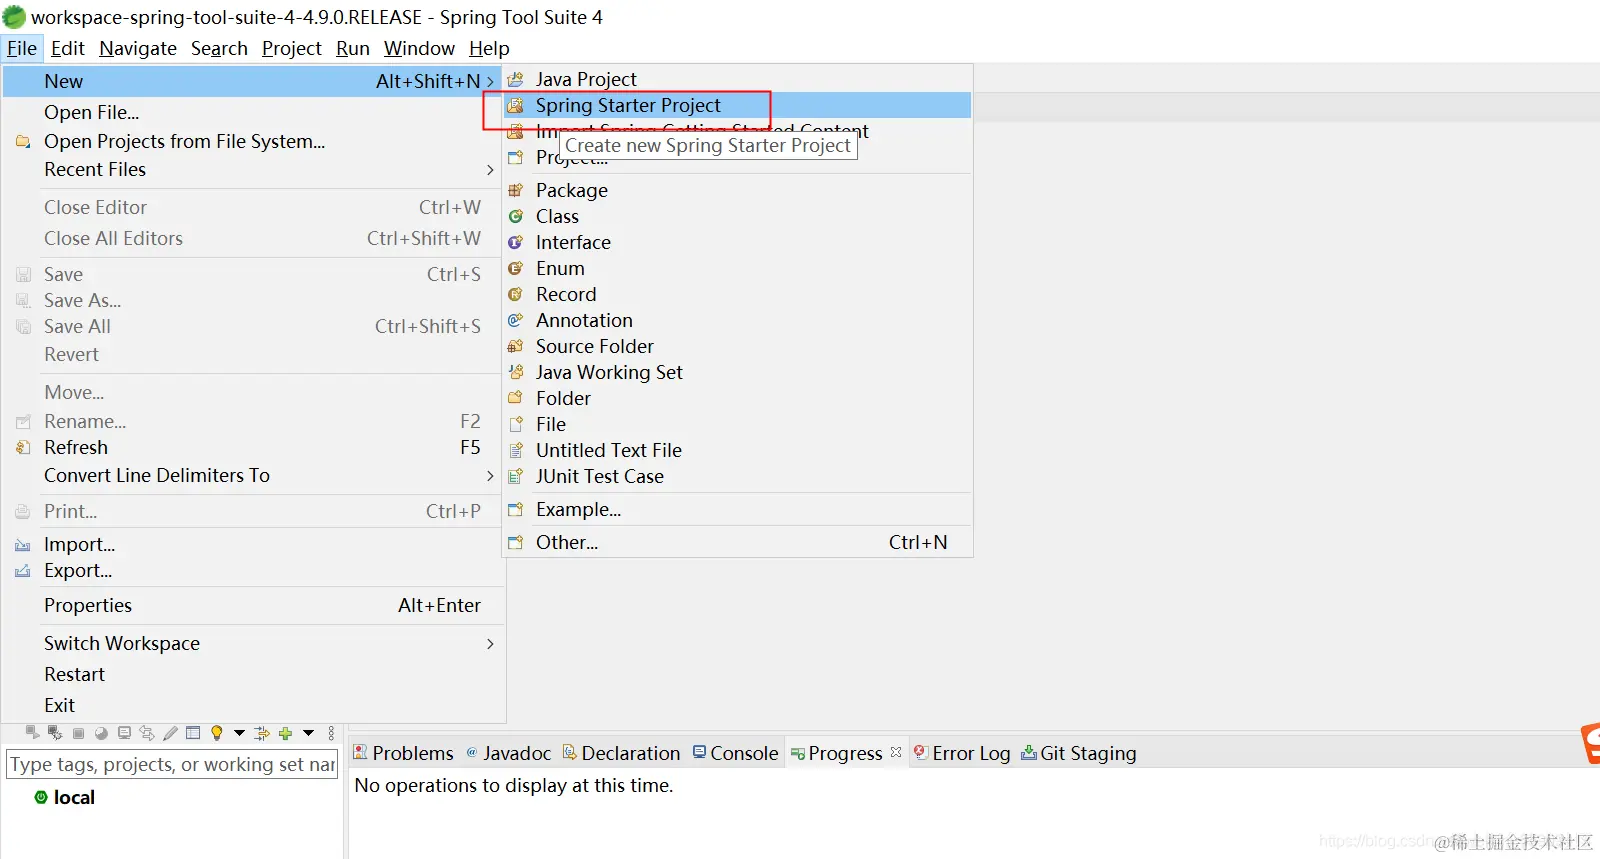Click the green Class icon in the New submenu
Viewport: 1600px width, 859px height.
click(x=515, y=216)
